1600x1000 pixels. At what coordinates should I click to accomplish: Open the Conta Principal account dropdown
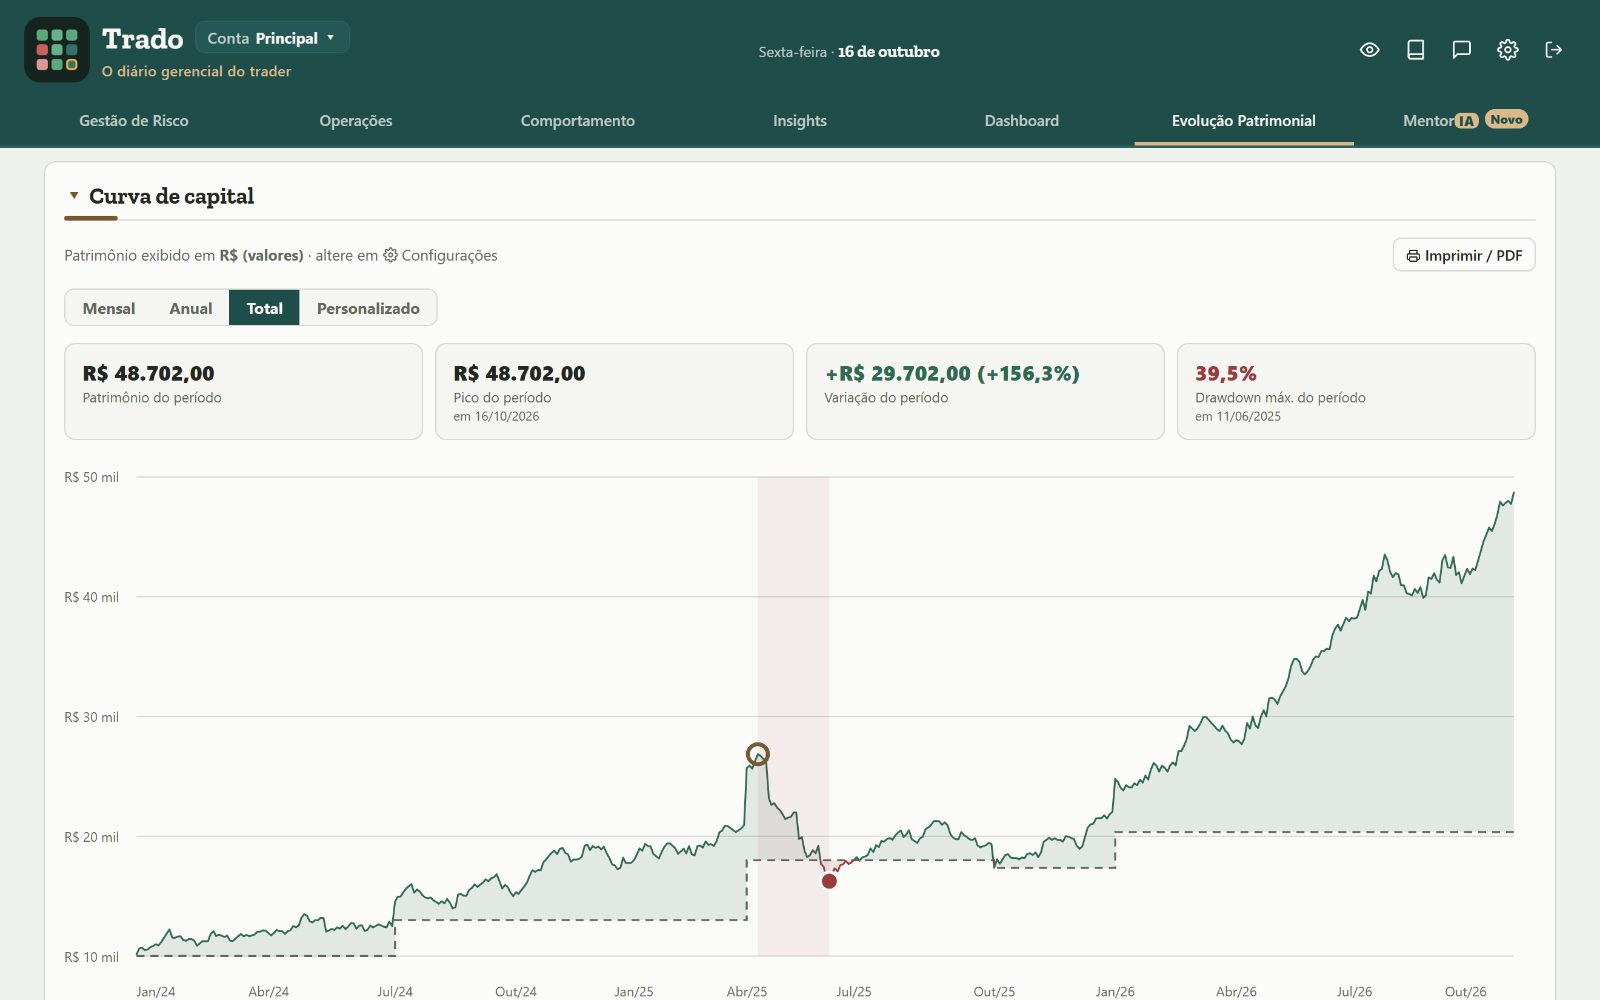272,38
